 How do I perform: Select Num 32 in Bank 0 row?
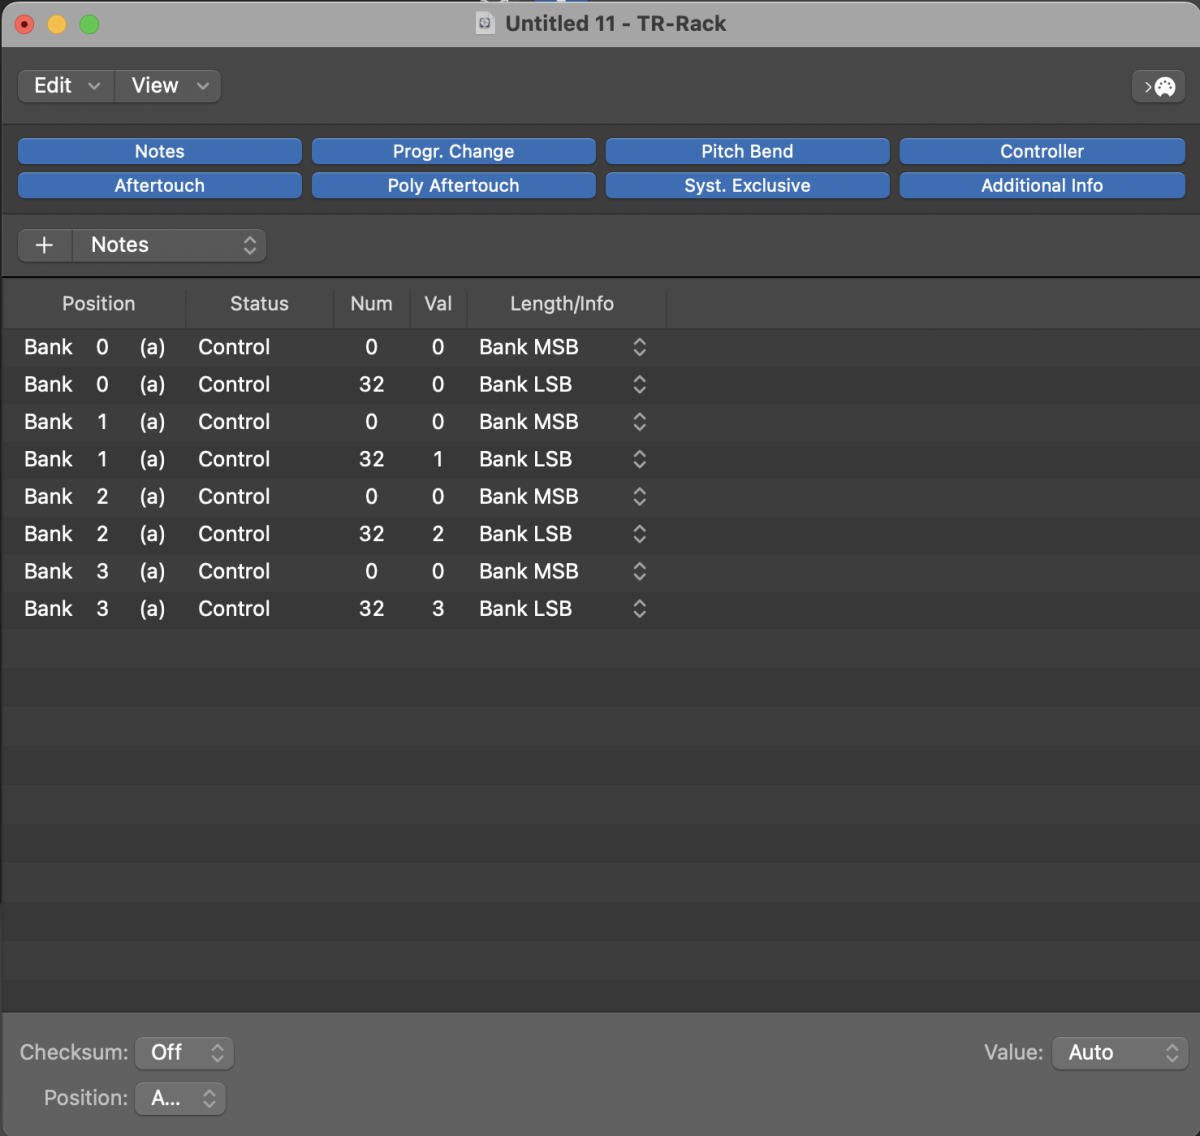372,384
